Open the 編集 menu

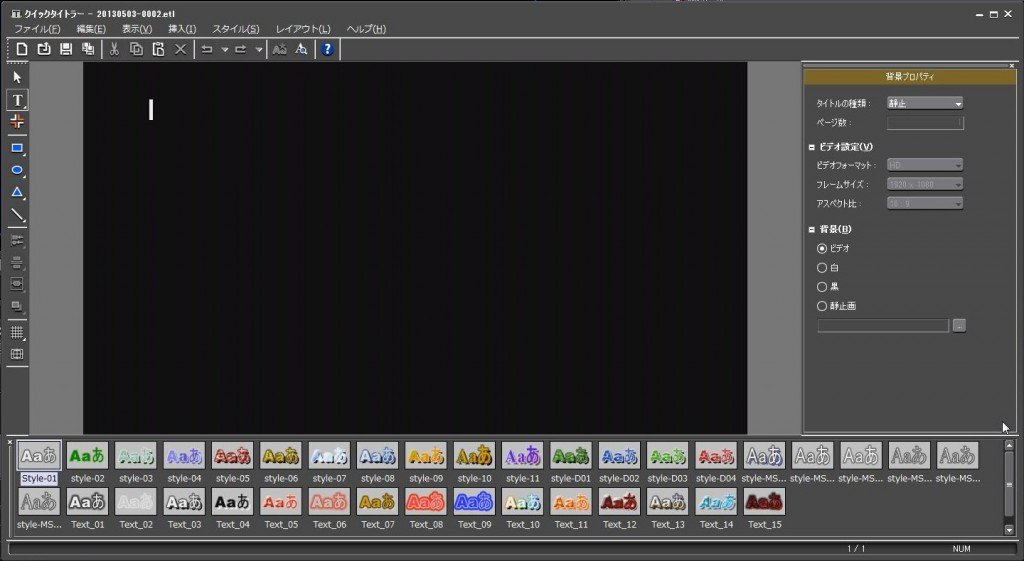(91, 29)
